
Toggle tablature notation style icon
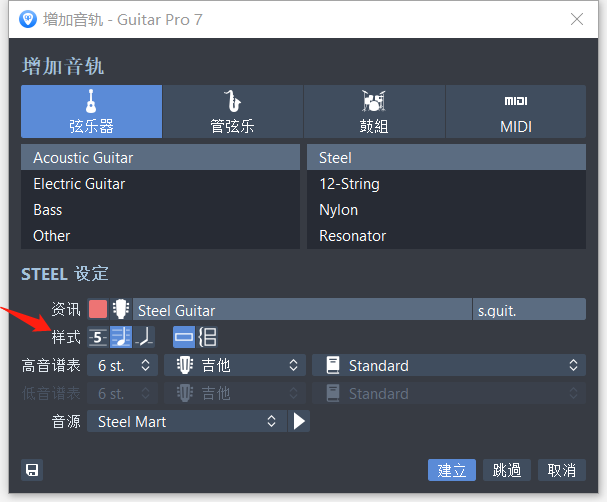pos(98,337)
